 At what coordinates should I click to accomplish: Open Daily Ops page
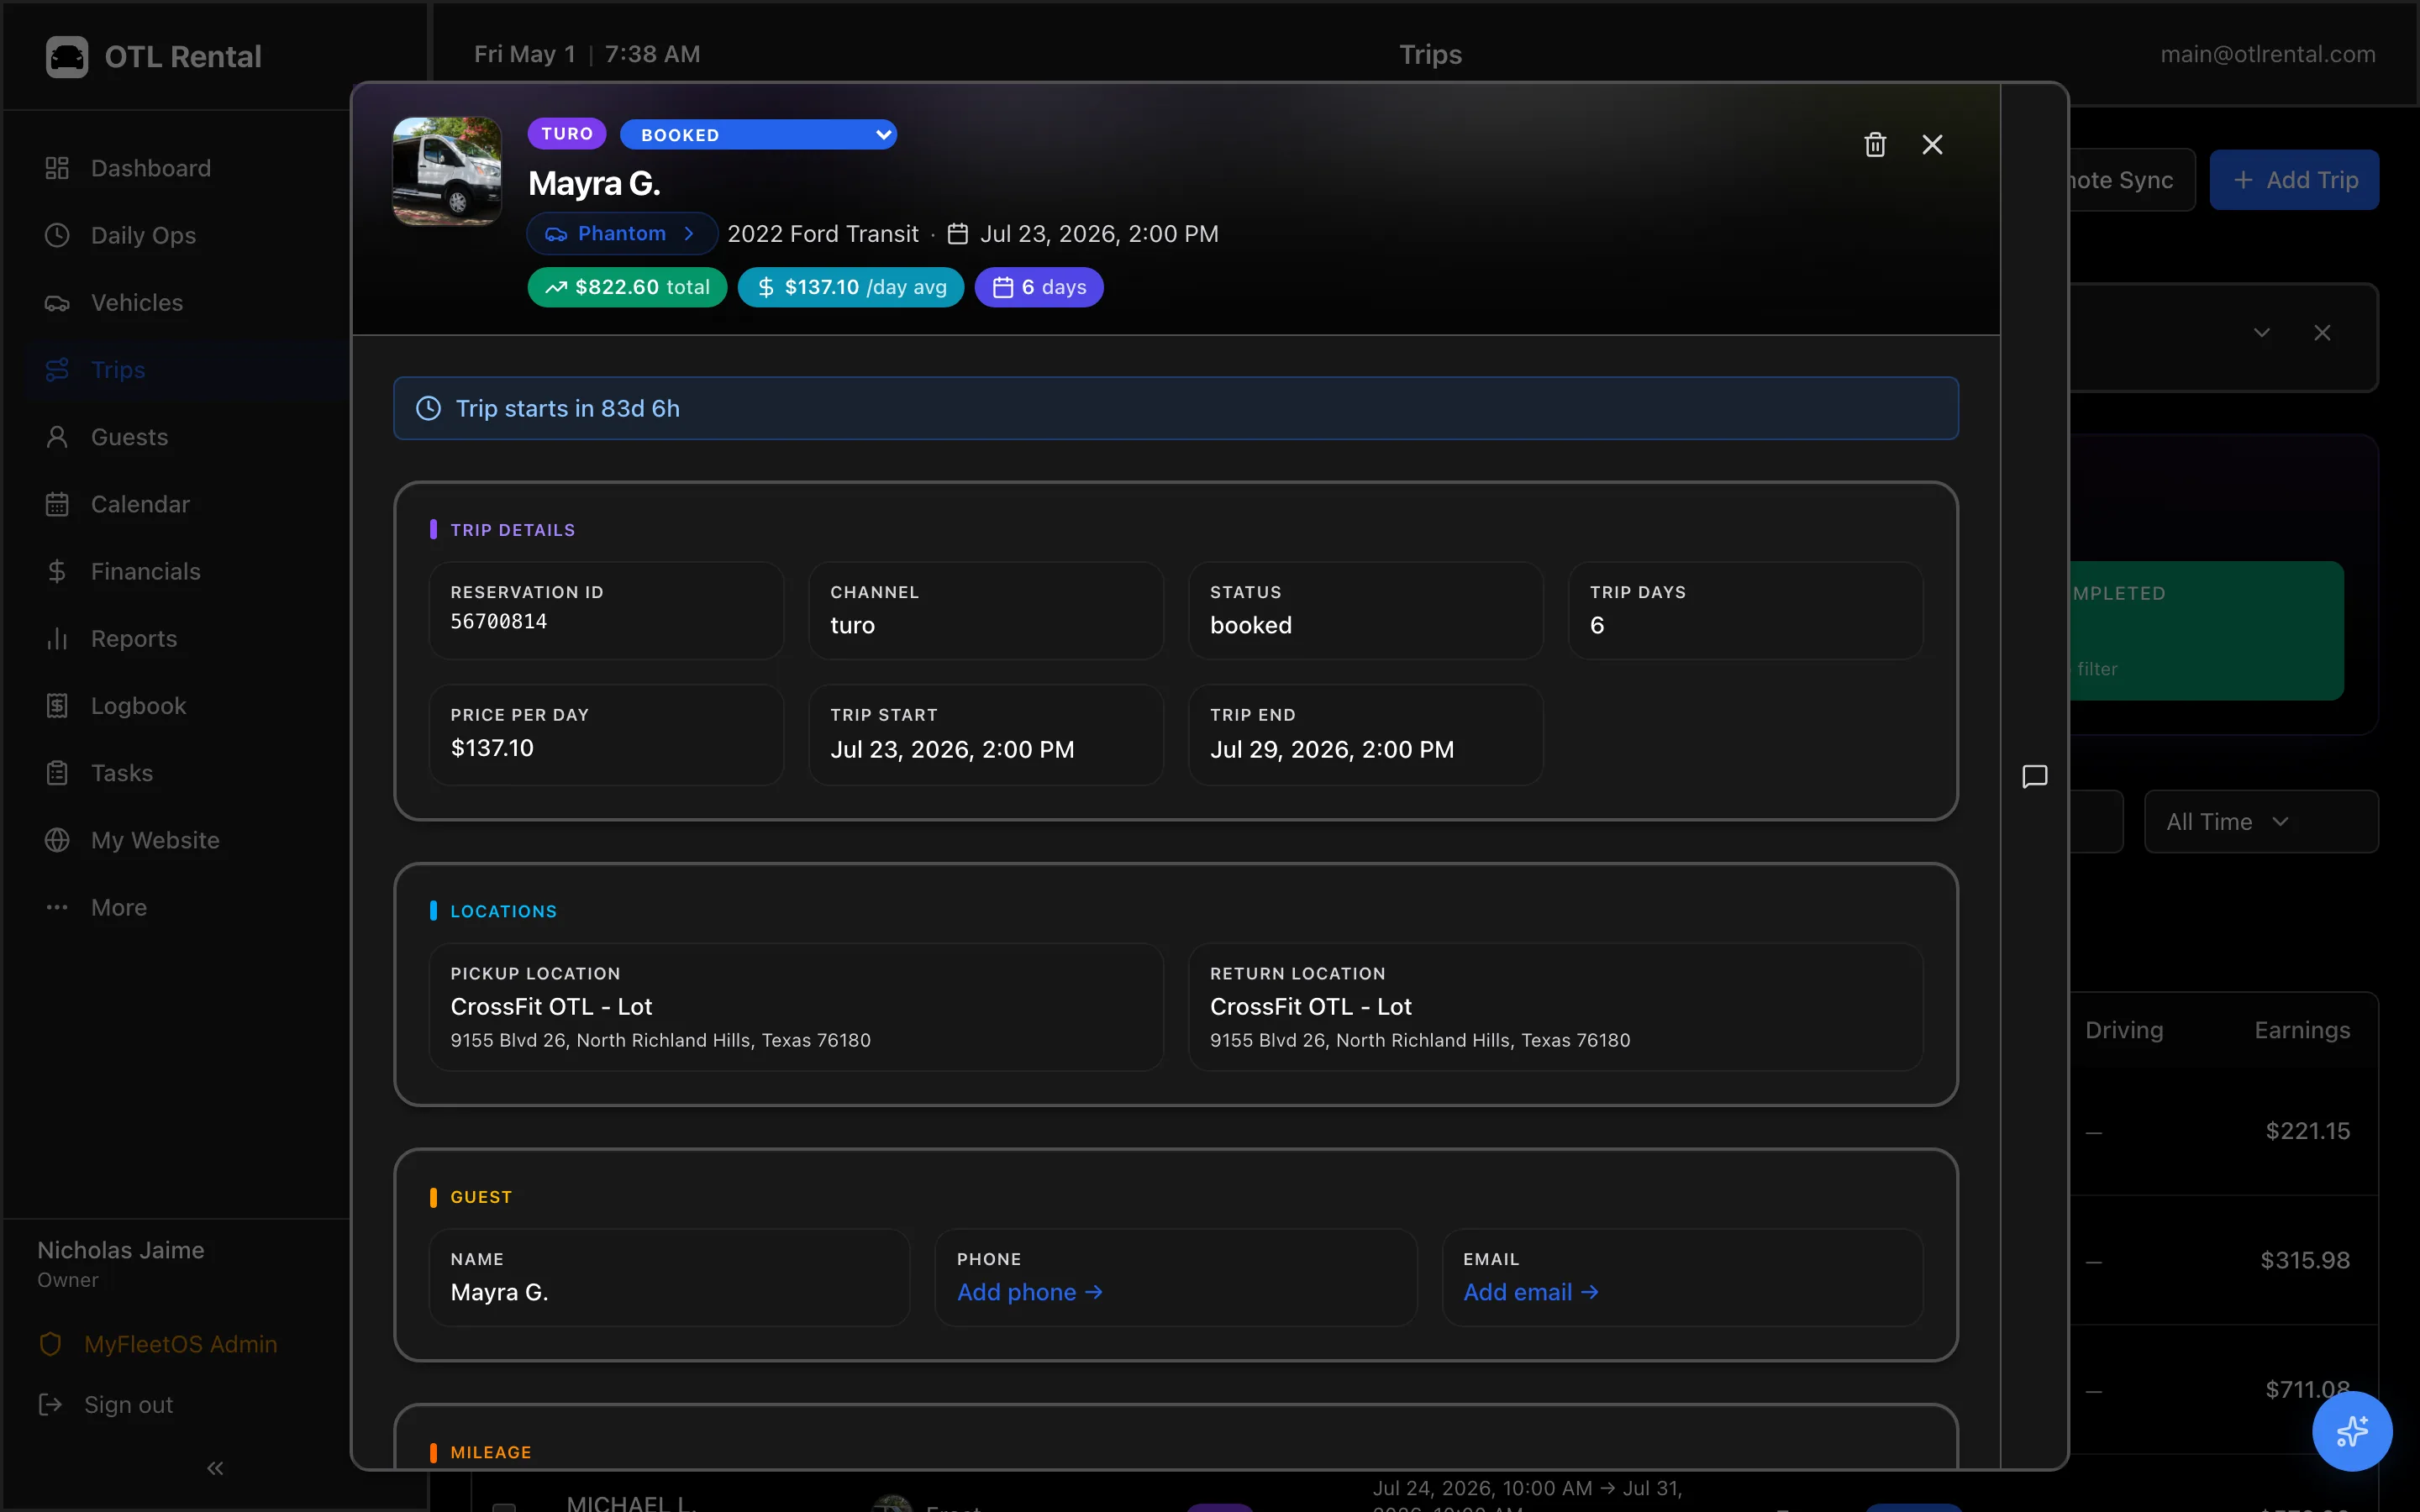(143, 235)
